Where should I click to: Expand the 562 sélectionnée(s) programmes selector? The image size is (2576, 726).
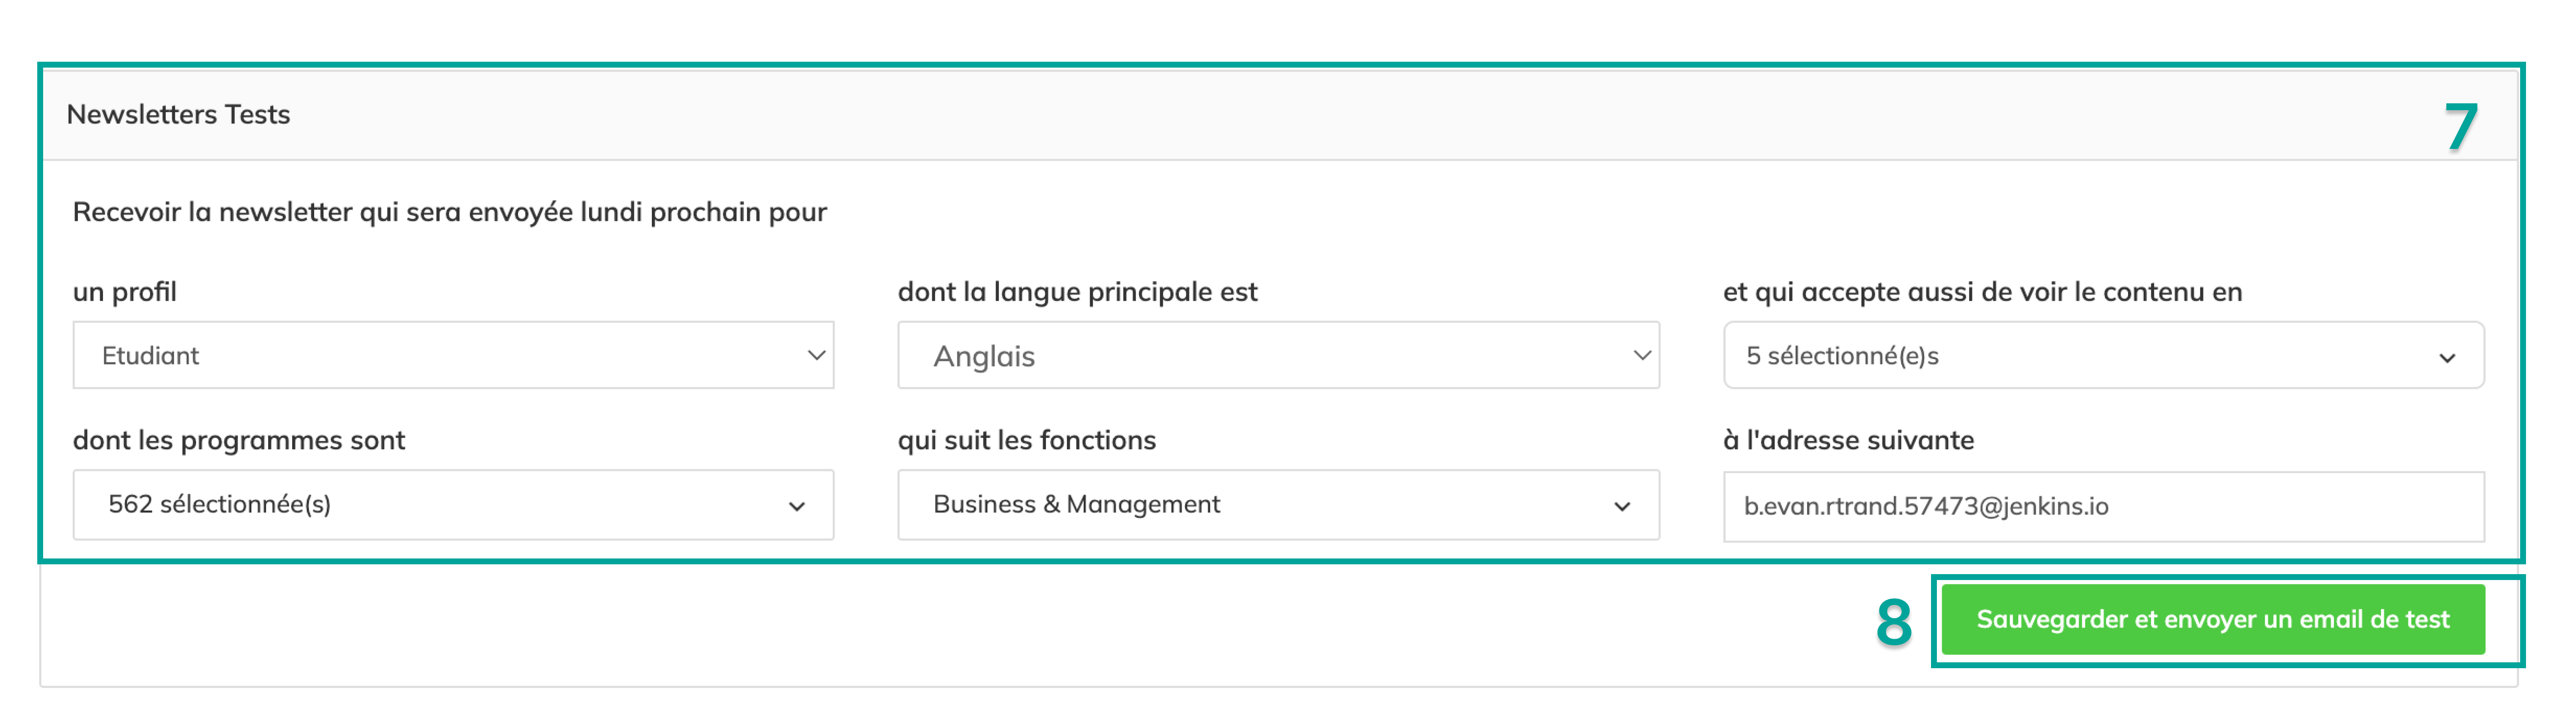[x=453, y=505]
